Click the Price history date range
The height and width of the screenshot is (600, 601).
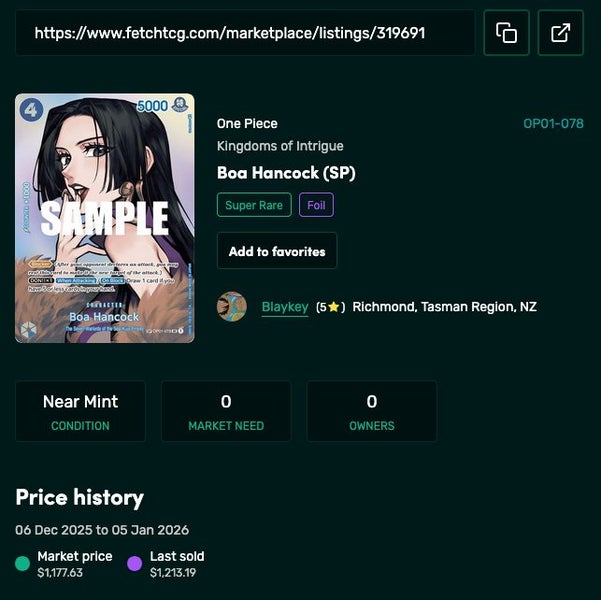[x=102, y=530]
